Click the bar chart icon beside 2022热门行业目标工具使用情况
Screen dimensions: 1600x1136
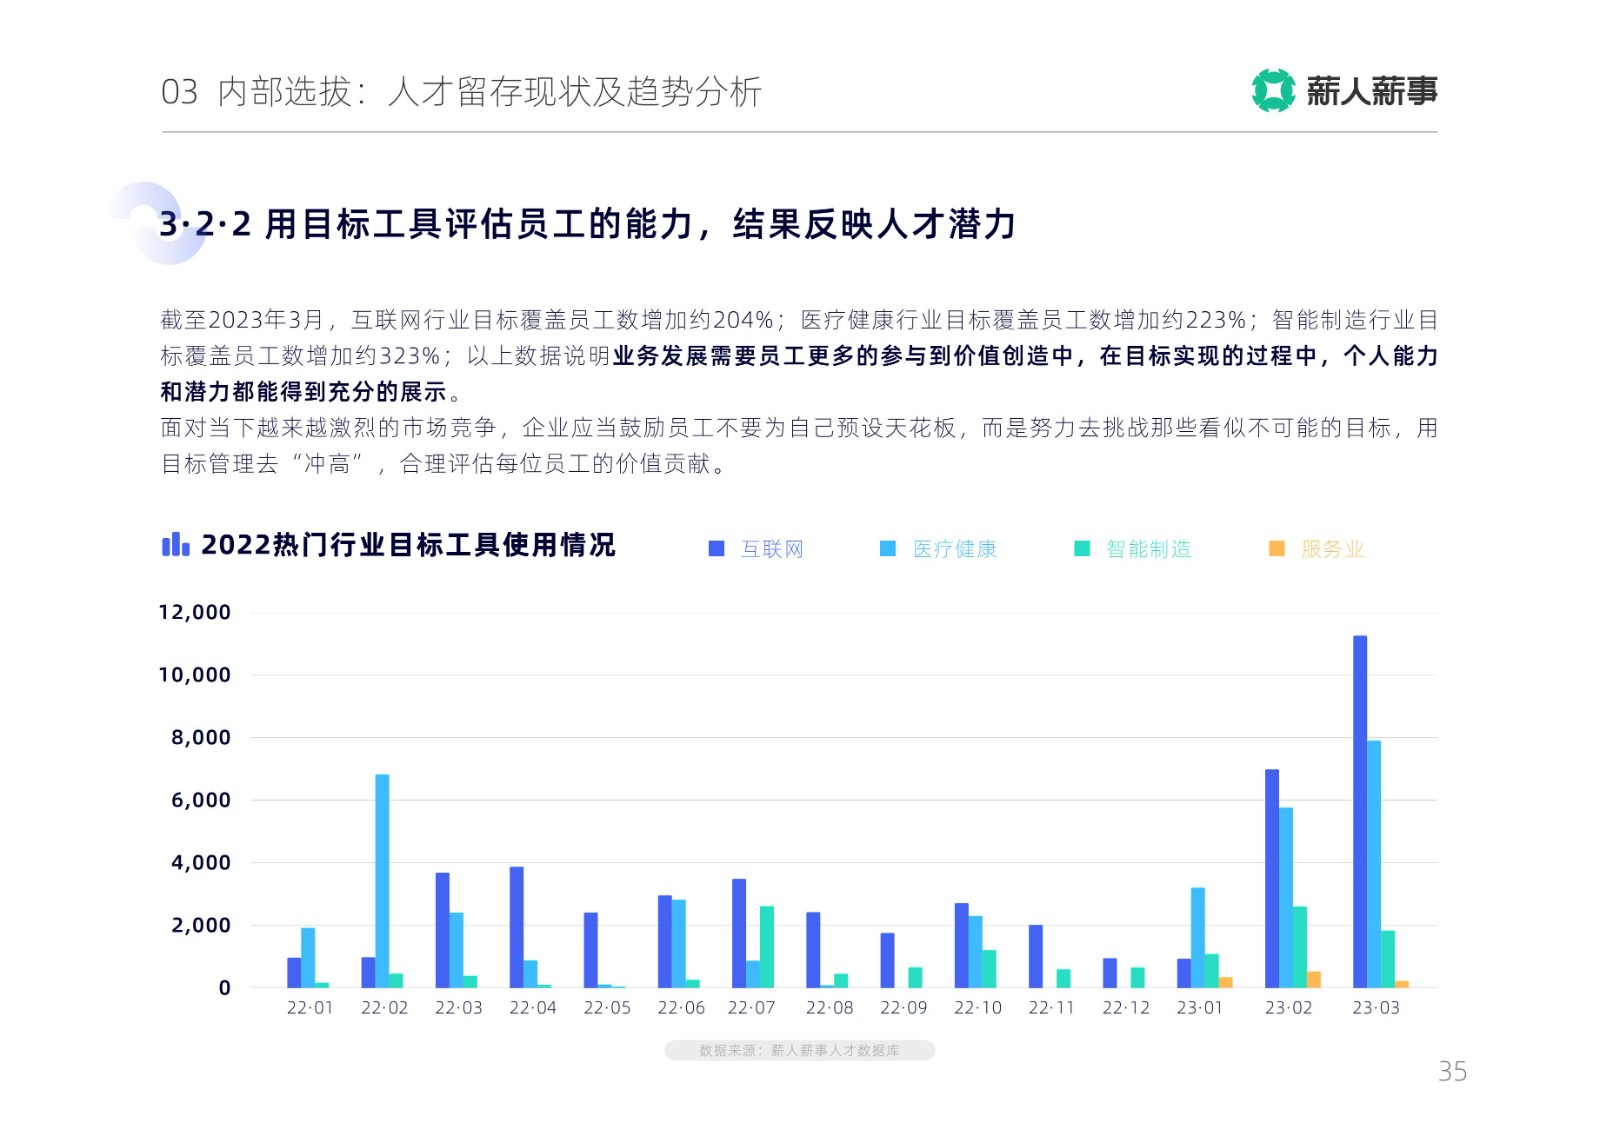coord(175,544)
